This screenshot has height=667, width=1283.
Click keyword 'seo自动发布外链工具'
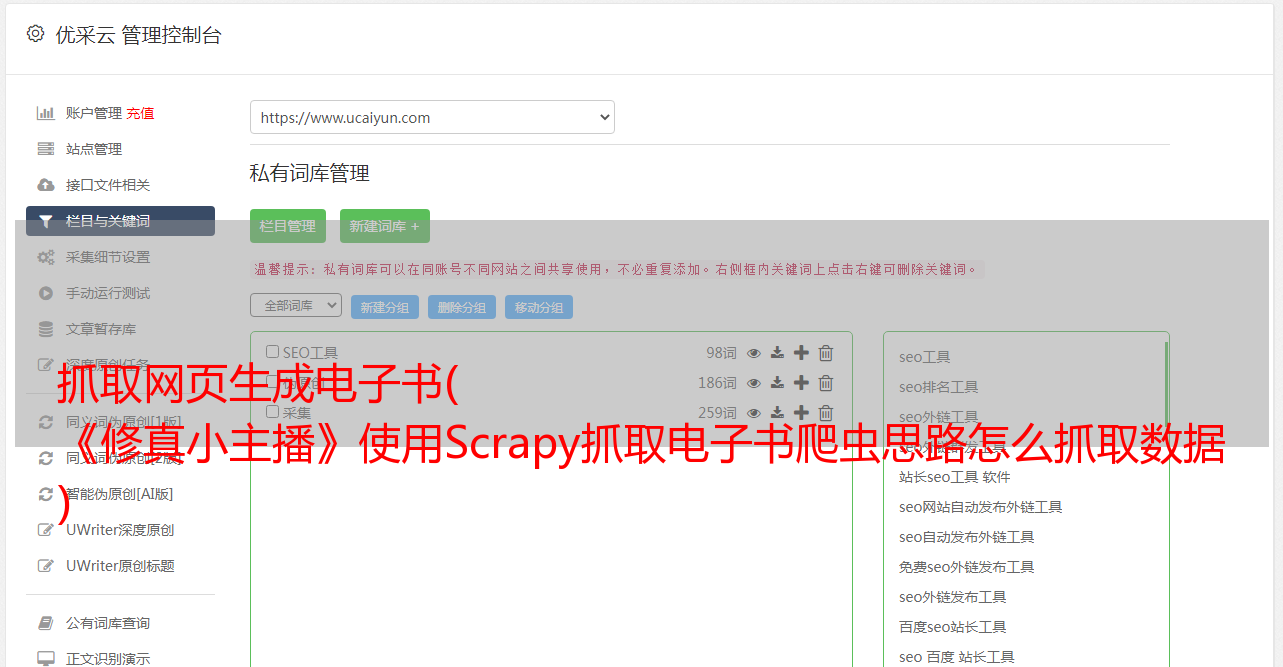[x=967, y=537]
